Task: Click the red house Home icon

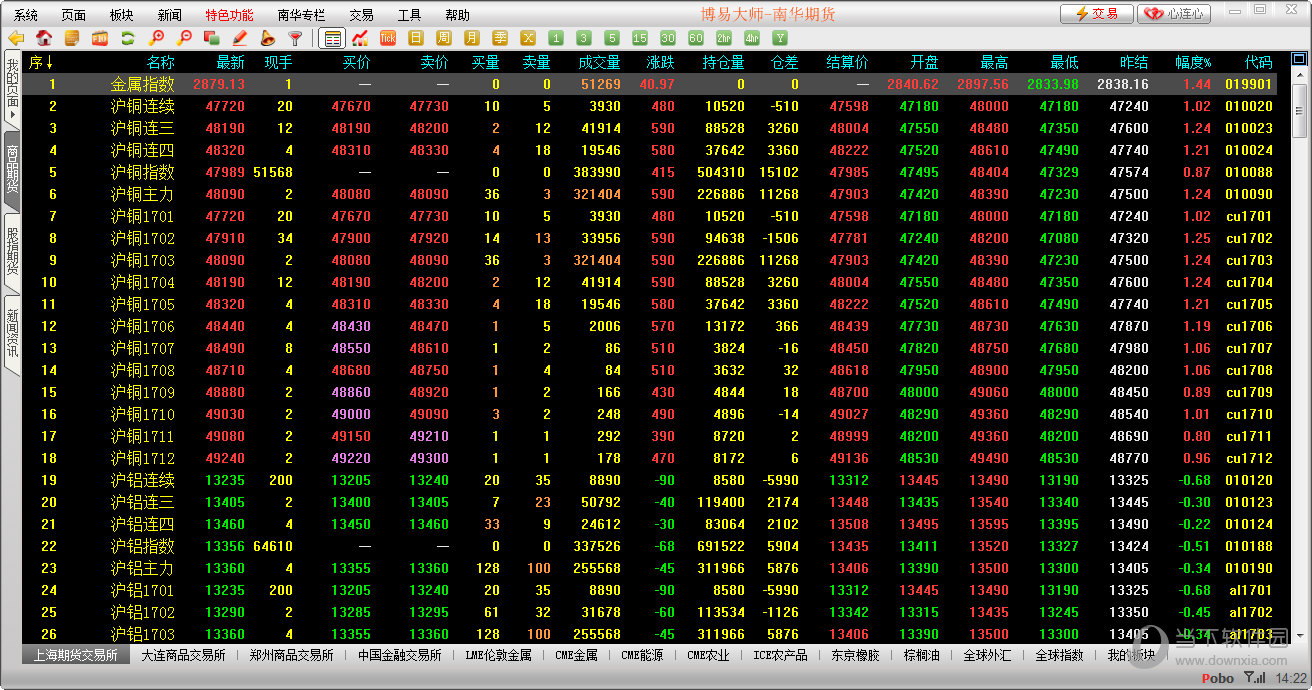Action: pyautogui.click(x=44, y=38)
